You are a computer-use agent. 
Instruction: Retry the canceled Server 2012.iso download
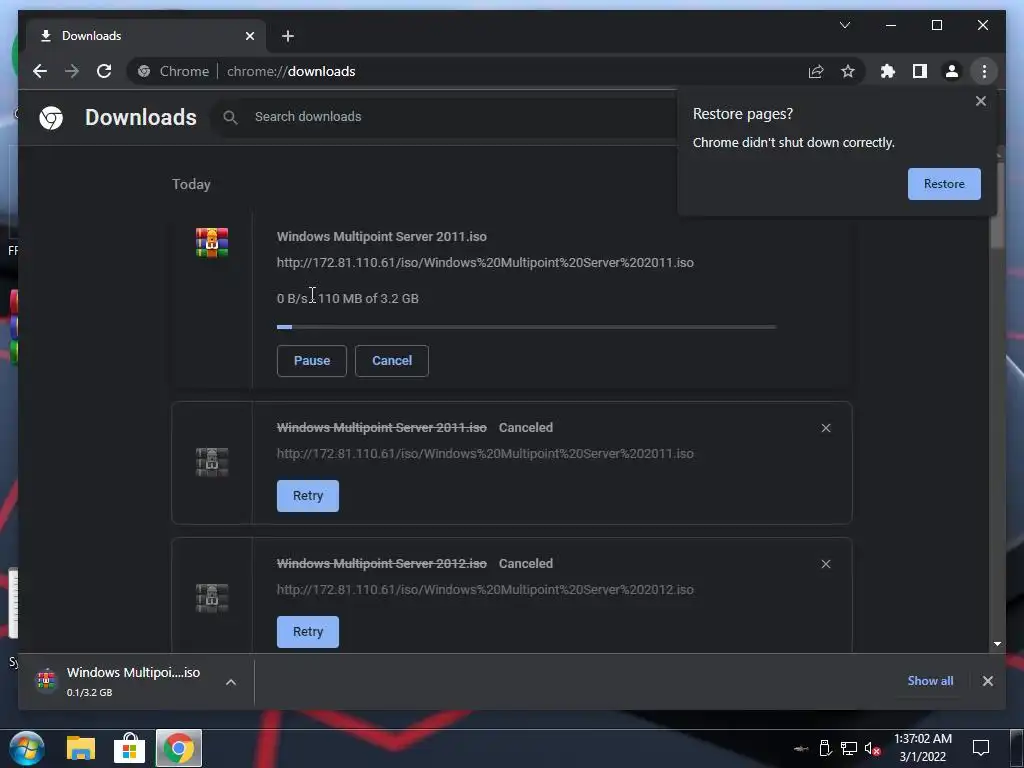[308, 632]
